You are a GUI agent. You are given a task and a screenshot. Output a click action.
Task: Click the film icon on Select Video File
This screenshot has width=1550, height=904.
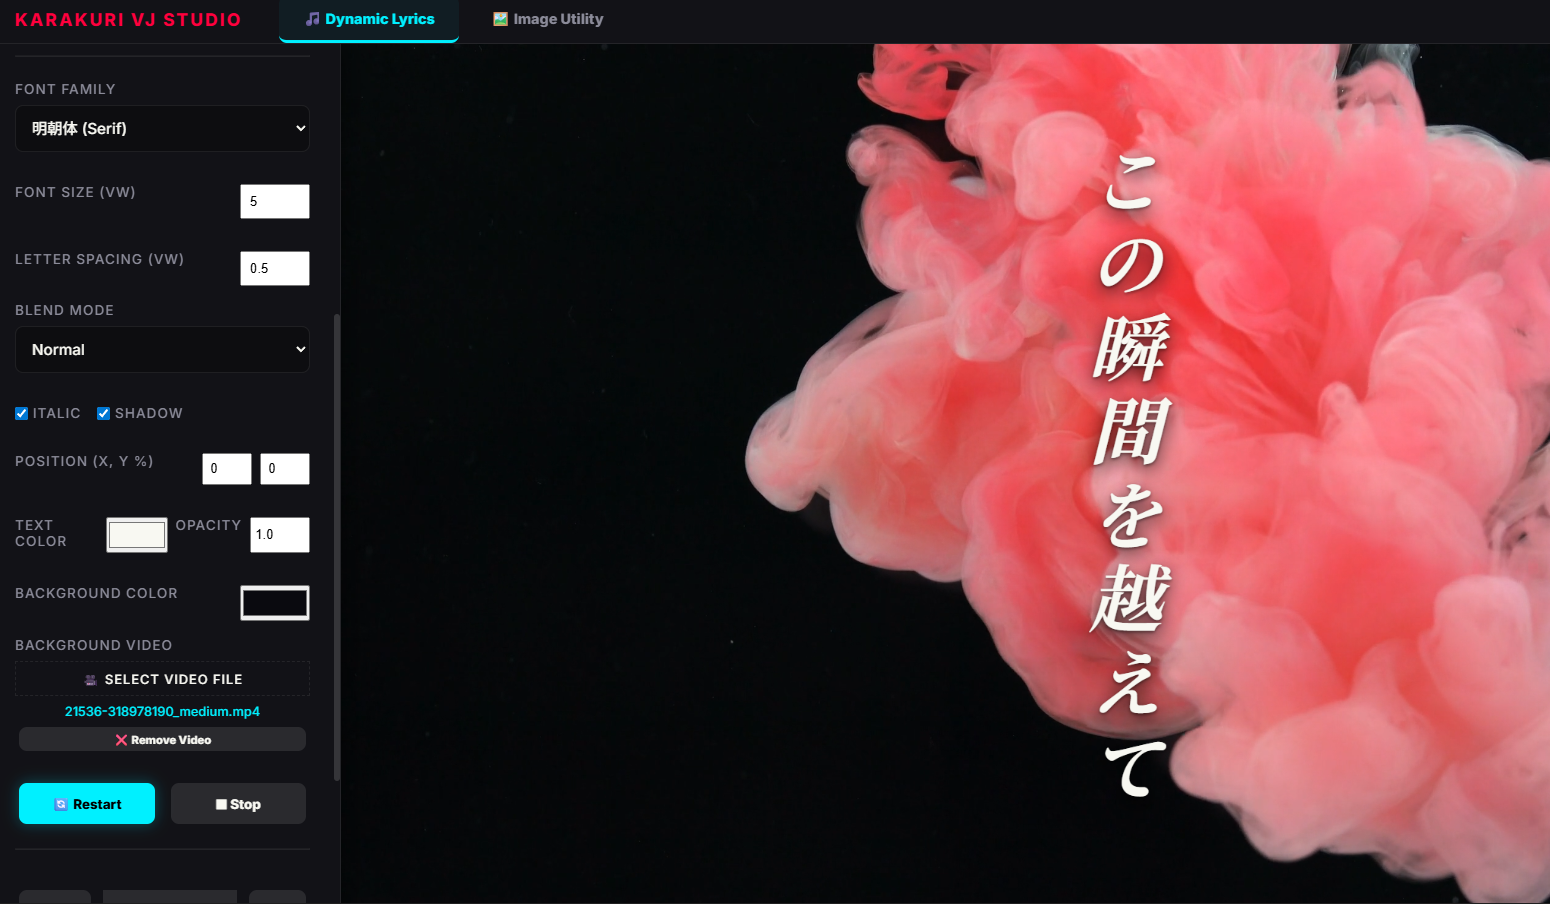(x=92, y=678)
